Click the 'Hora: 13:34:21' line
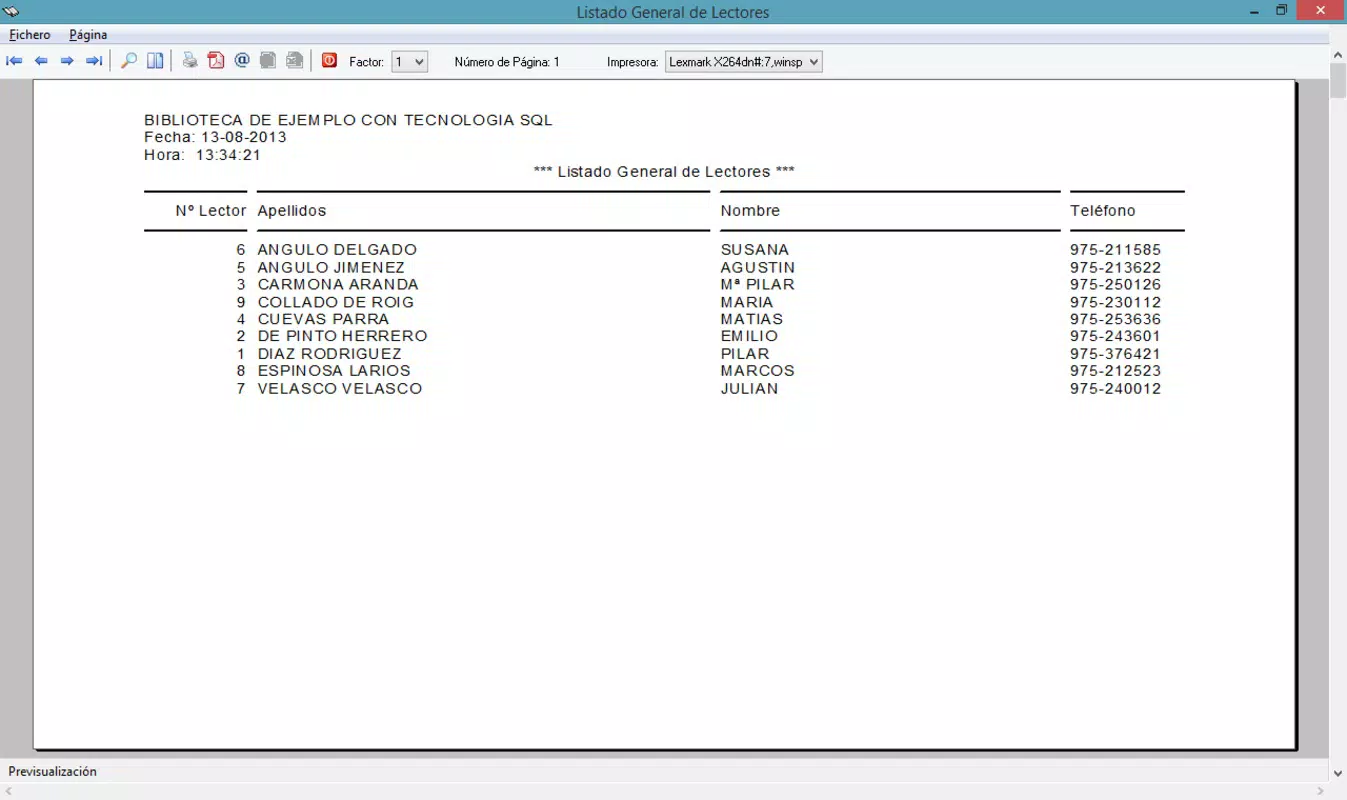Screen dimensions: 1347x800 coord(202,155)
